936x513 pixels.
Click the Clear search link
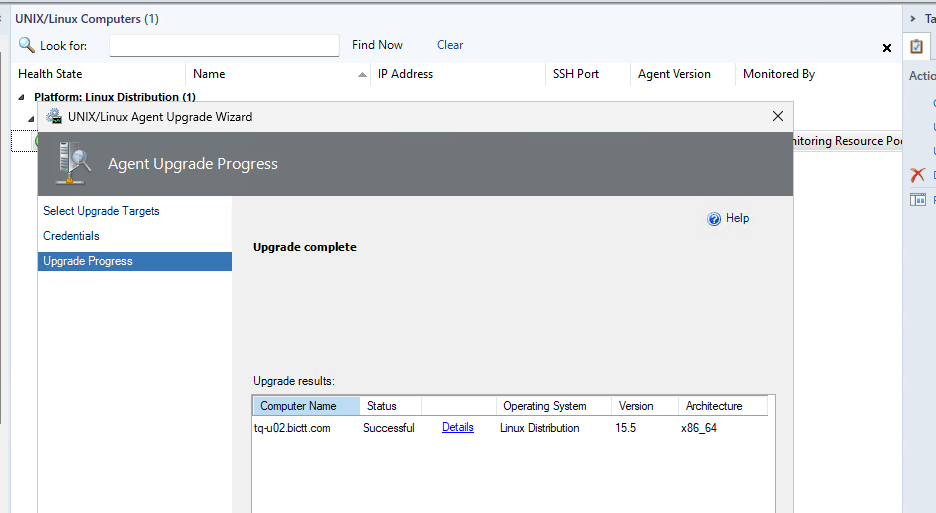(450, 45)
